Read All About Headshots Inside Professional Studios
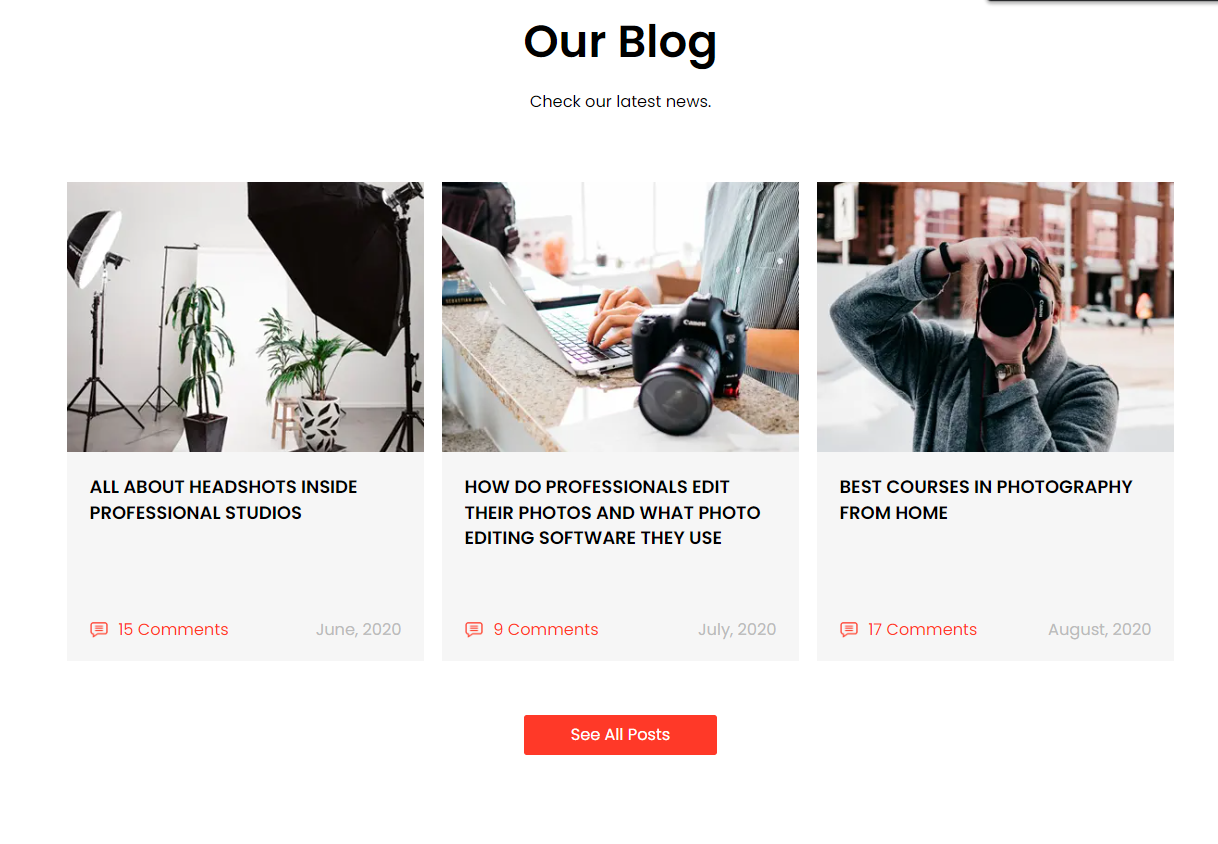 coord(224,500)
